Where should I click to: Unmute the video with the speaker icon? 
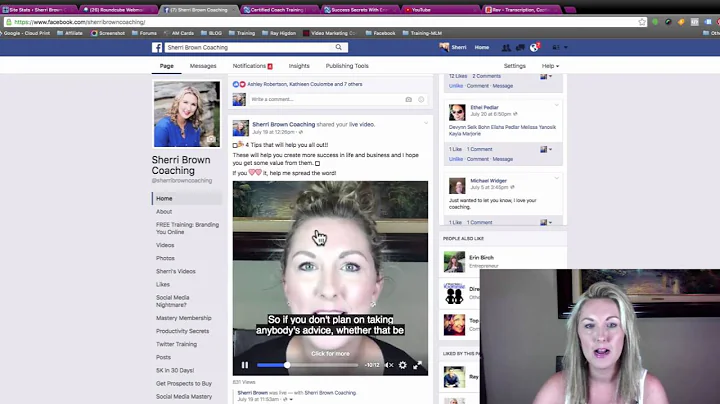(x=389, y=365)
